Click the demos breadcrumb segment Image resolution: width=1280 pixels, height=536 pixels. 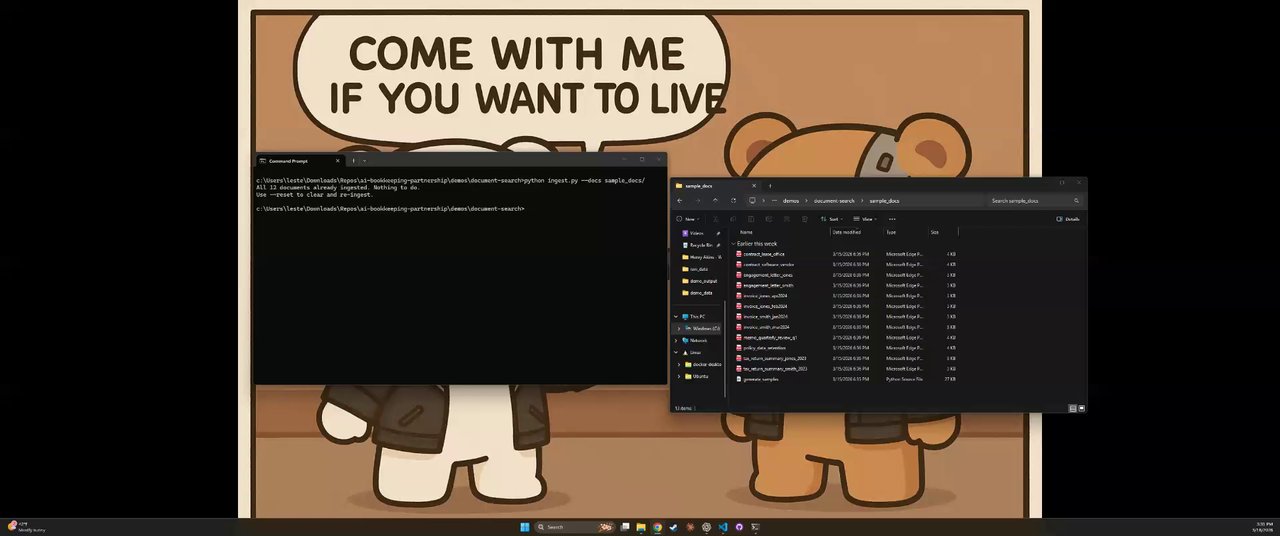pyautogui.click(x=791, y=200)
